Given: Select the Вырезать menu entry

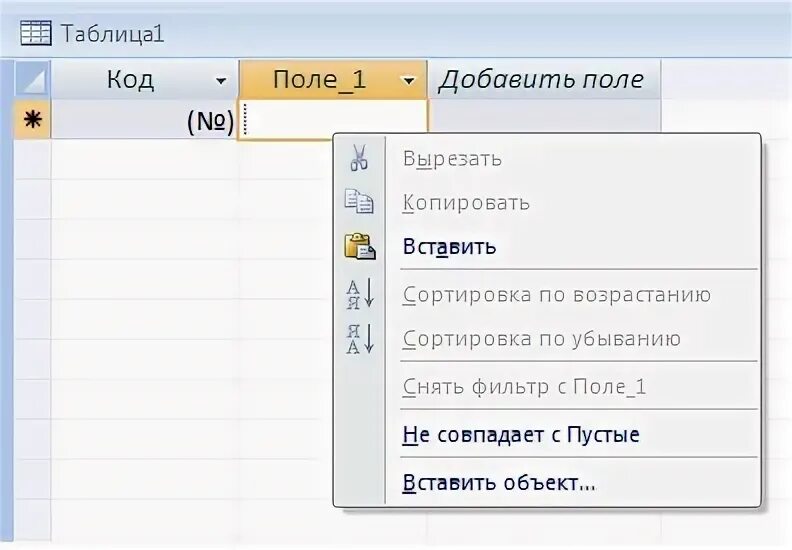Looking at the screenshot, I should coord(452,158).
